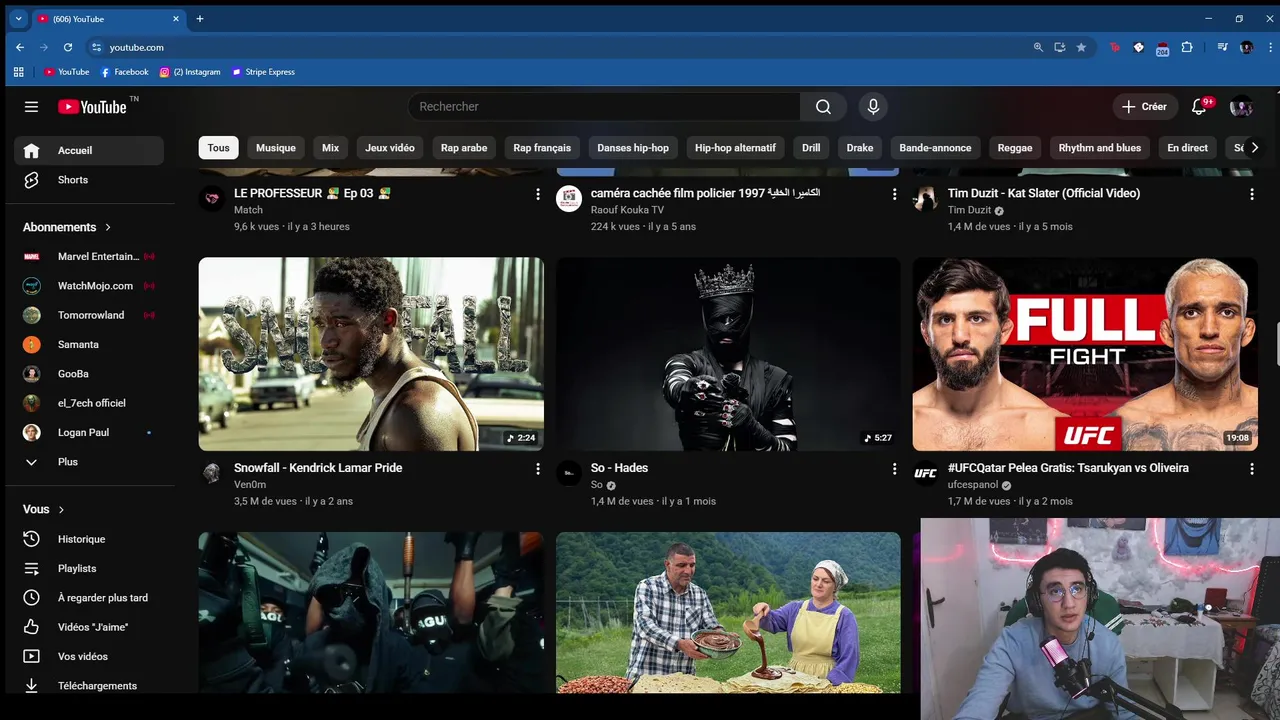Select the Tous filter chip
This screenshot has height=720, width=1280.
(x=218, y=148)
